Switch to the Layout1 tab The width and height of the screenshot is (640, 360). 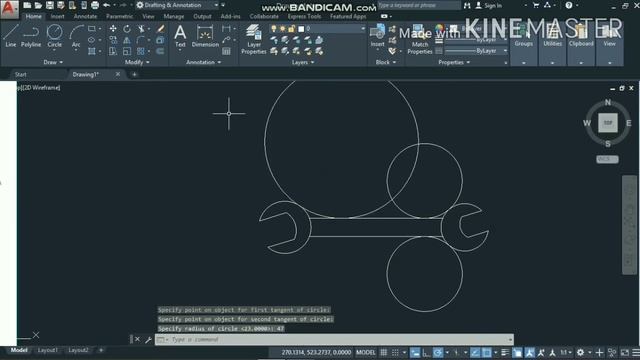(47, 350)
